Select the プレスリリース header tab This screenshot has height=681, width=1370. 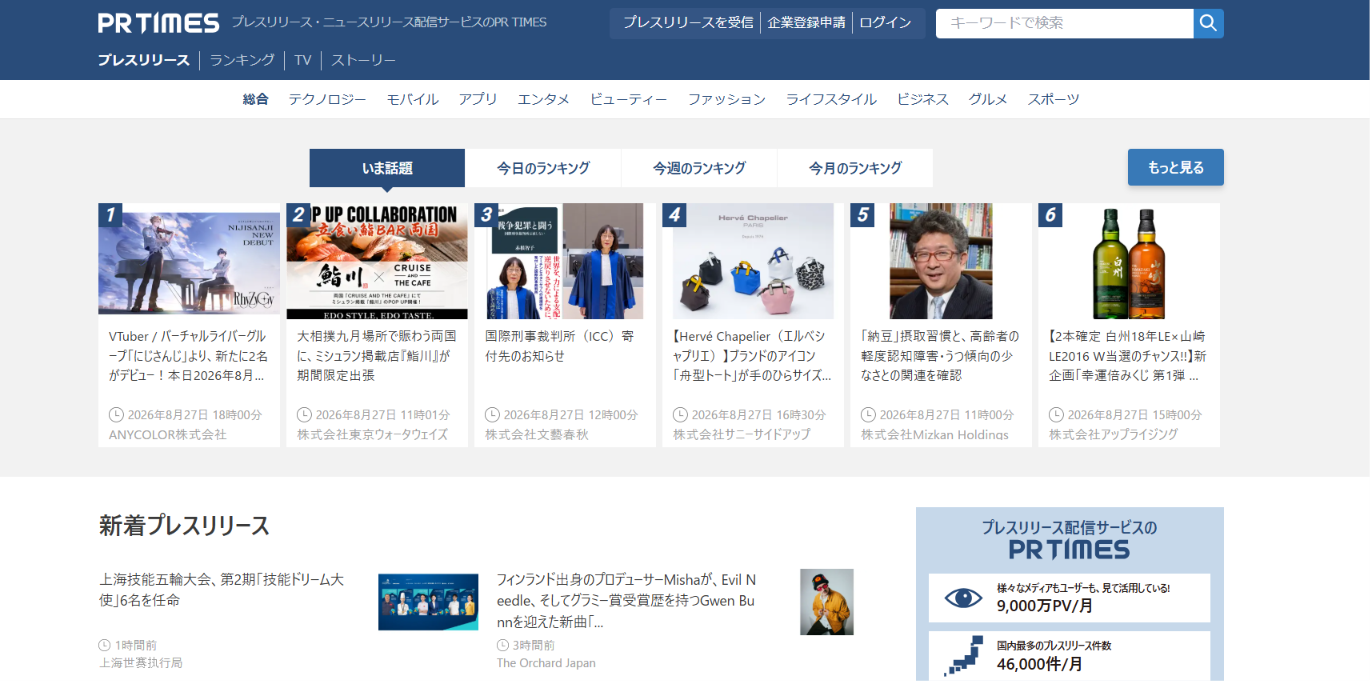[143, 60]
